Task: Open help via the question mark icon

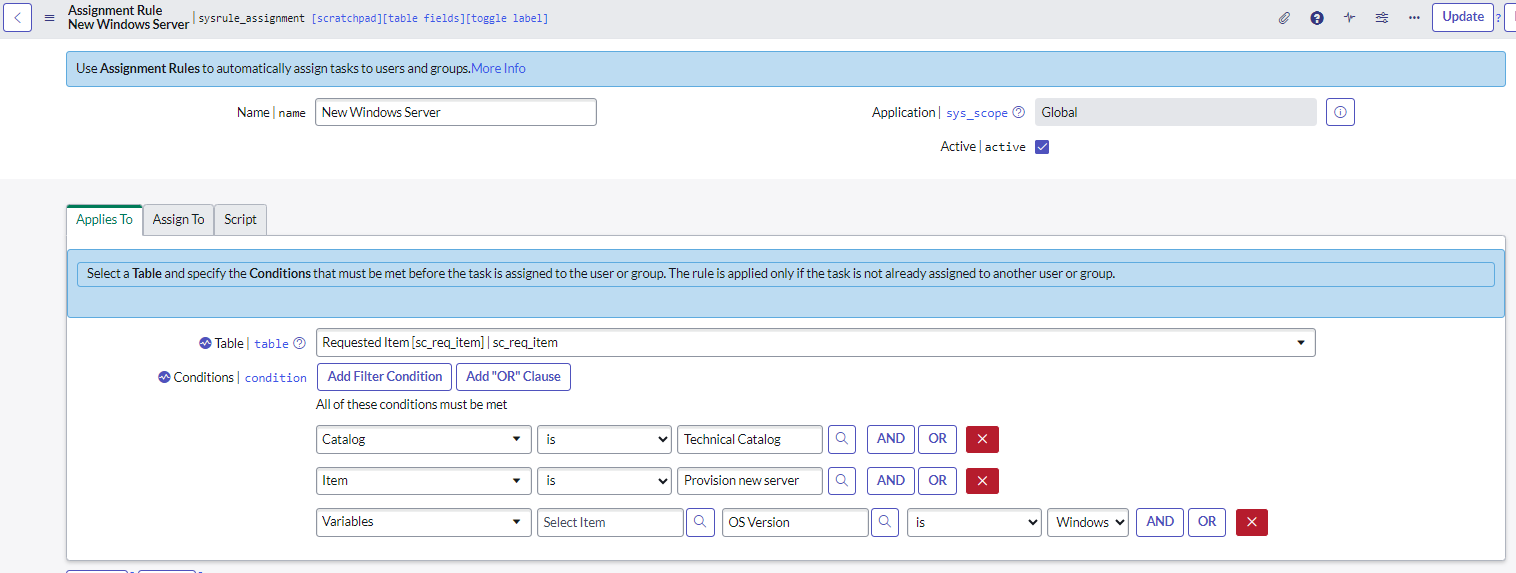Action: [1317, 18]
